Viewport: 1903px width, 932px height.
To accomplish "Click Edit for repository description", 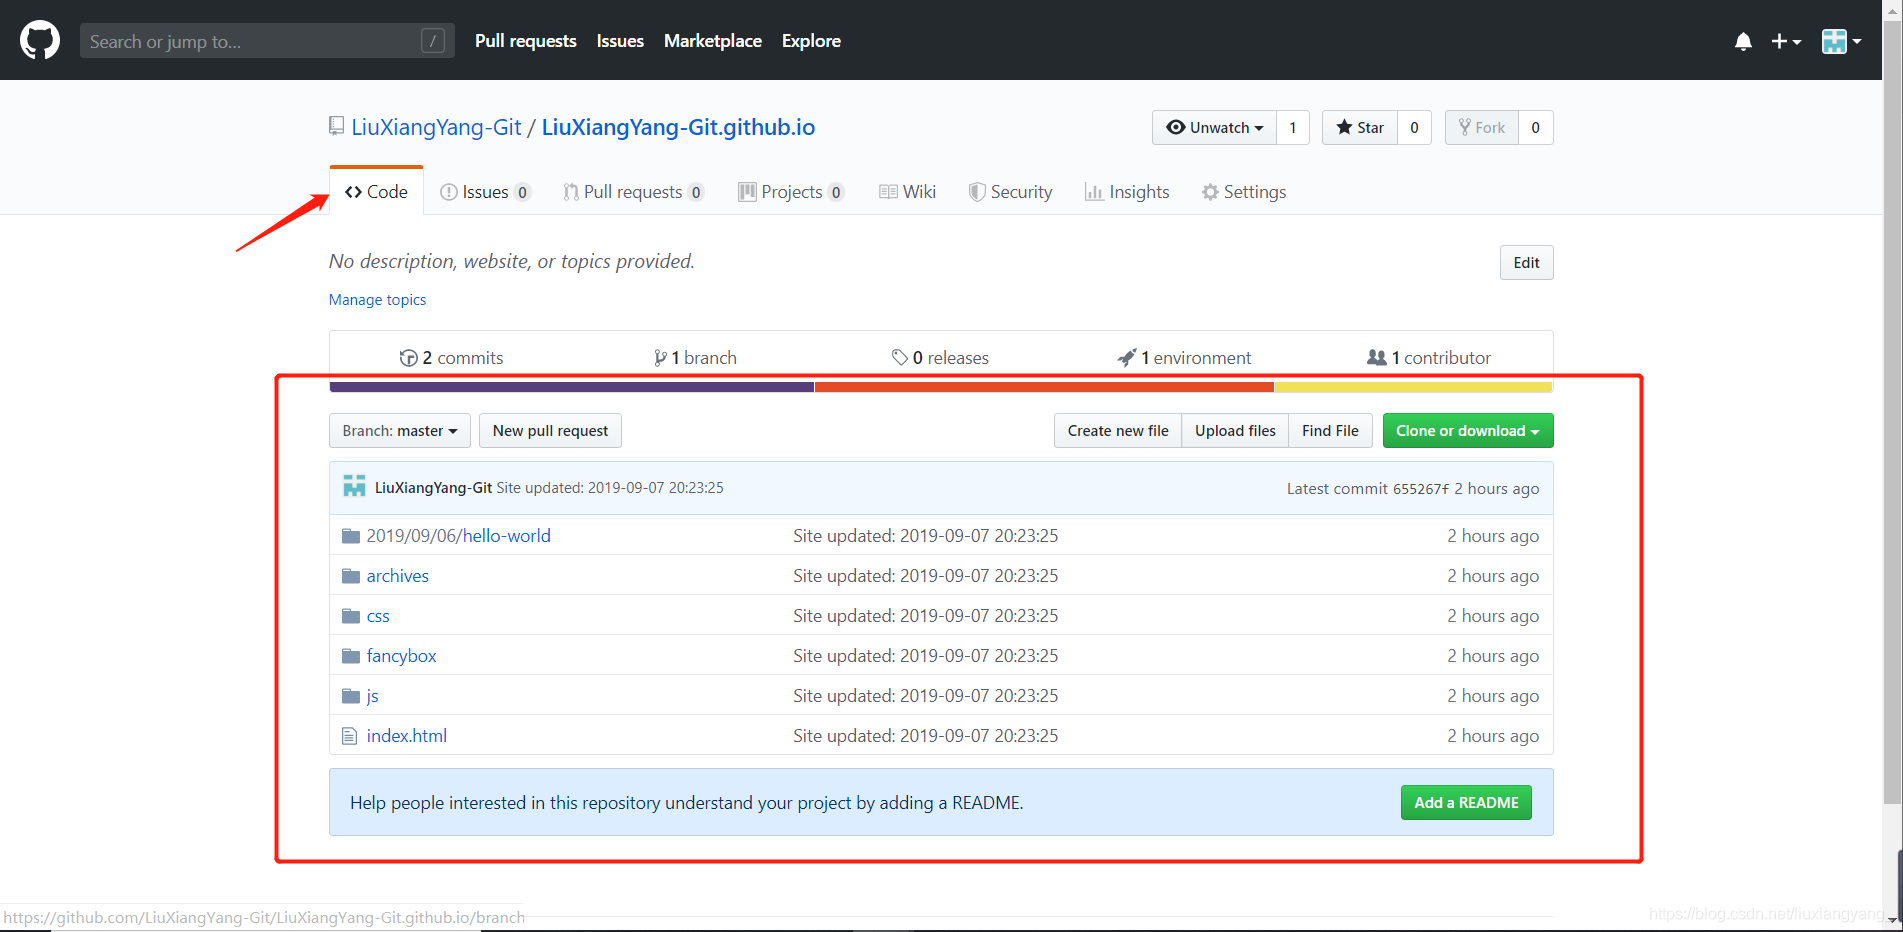I will pyautogui.click(x=1526, y=262).
